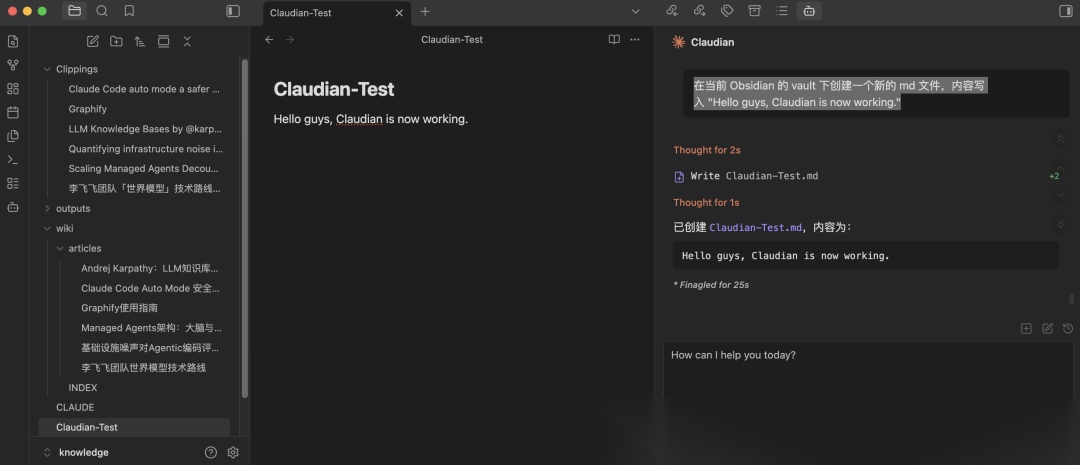This screenshot has height=465, width=1080.
Task: Open graph view ribbon icon
Action: point(12,65)
